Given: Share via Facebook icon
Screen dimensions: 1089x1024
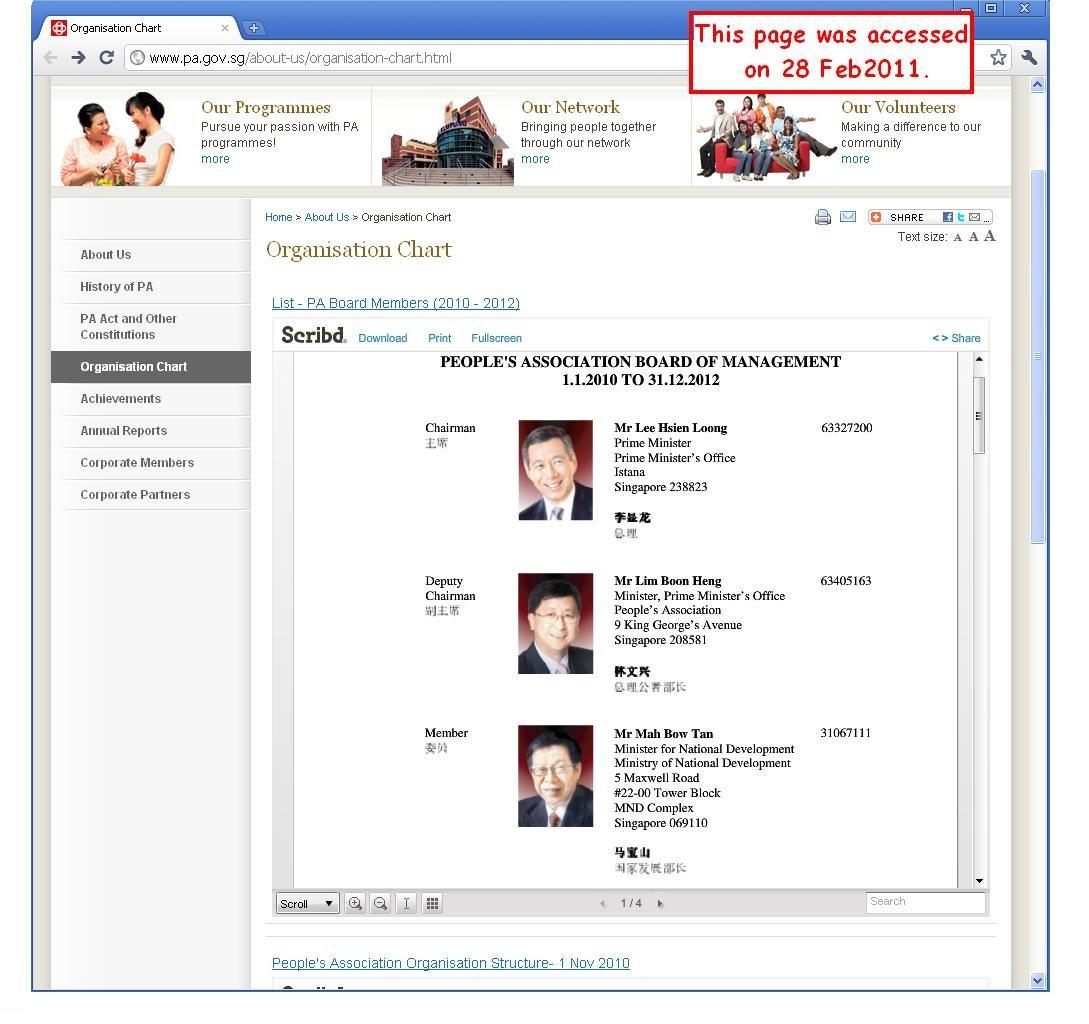Looking at the screenshot, I should [947, 217].
